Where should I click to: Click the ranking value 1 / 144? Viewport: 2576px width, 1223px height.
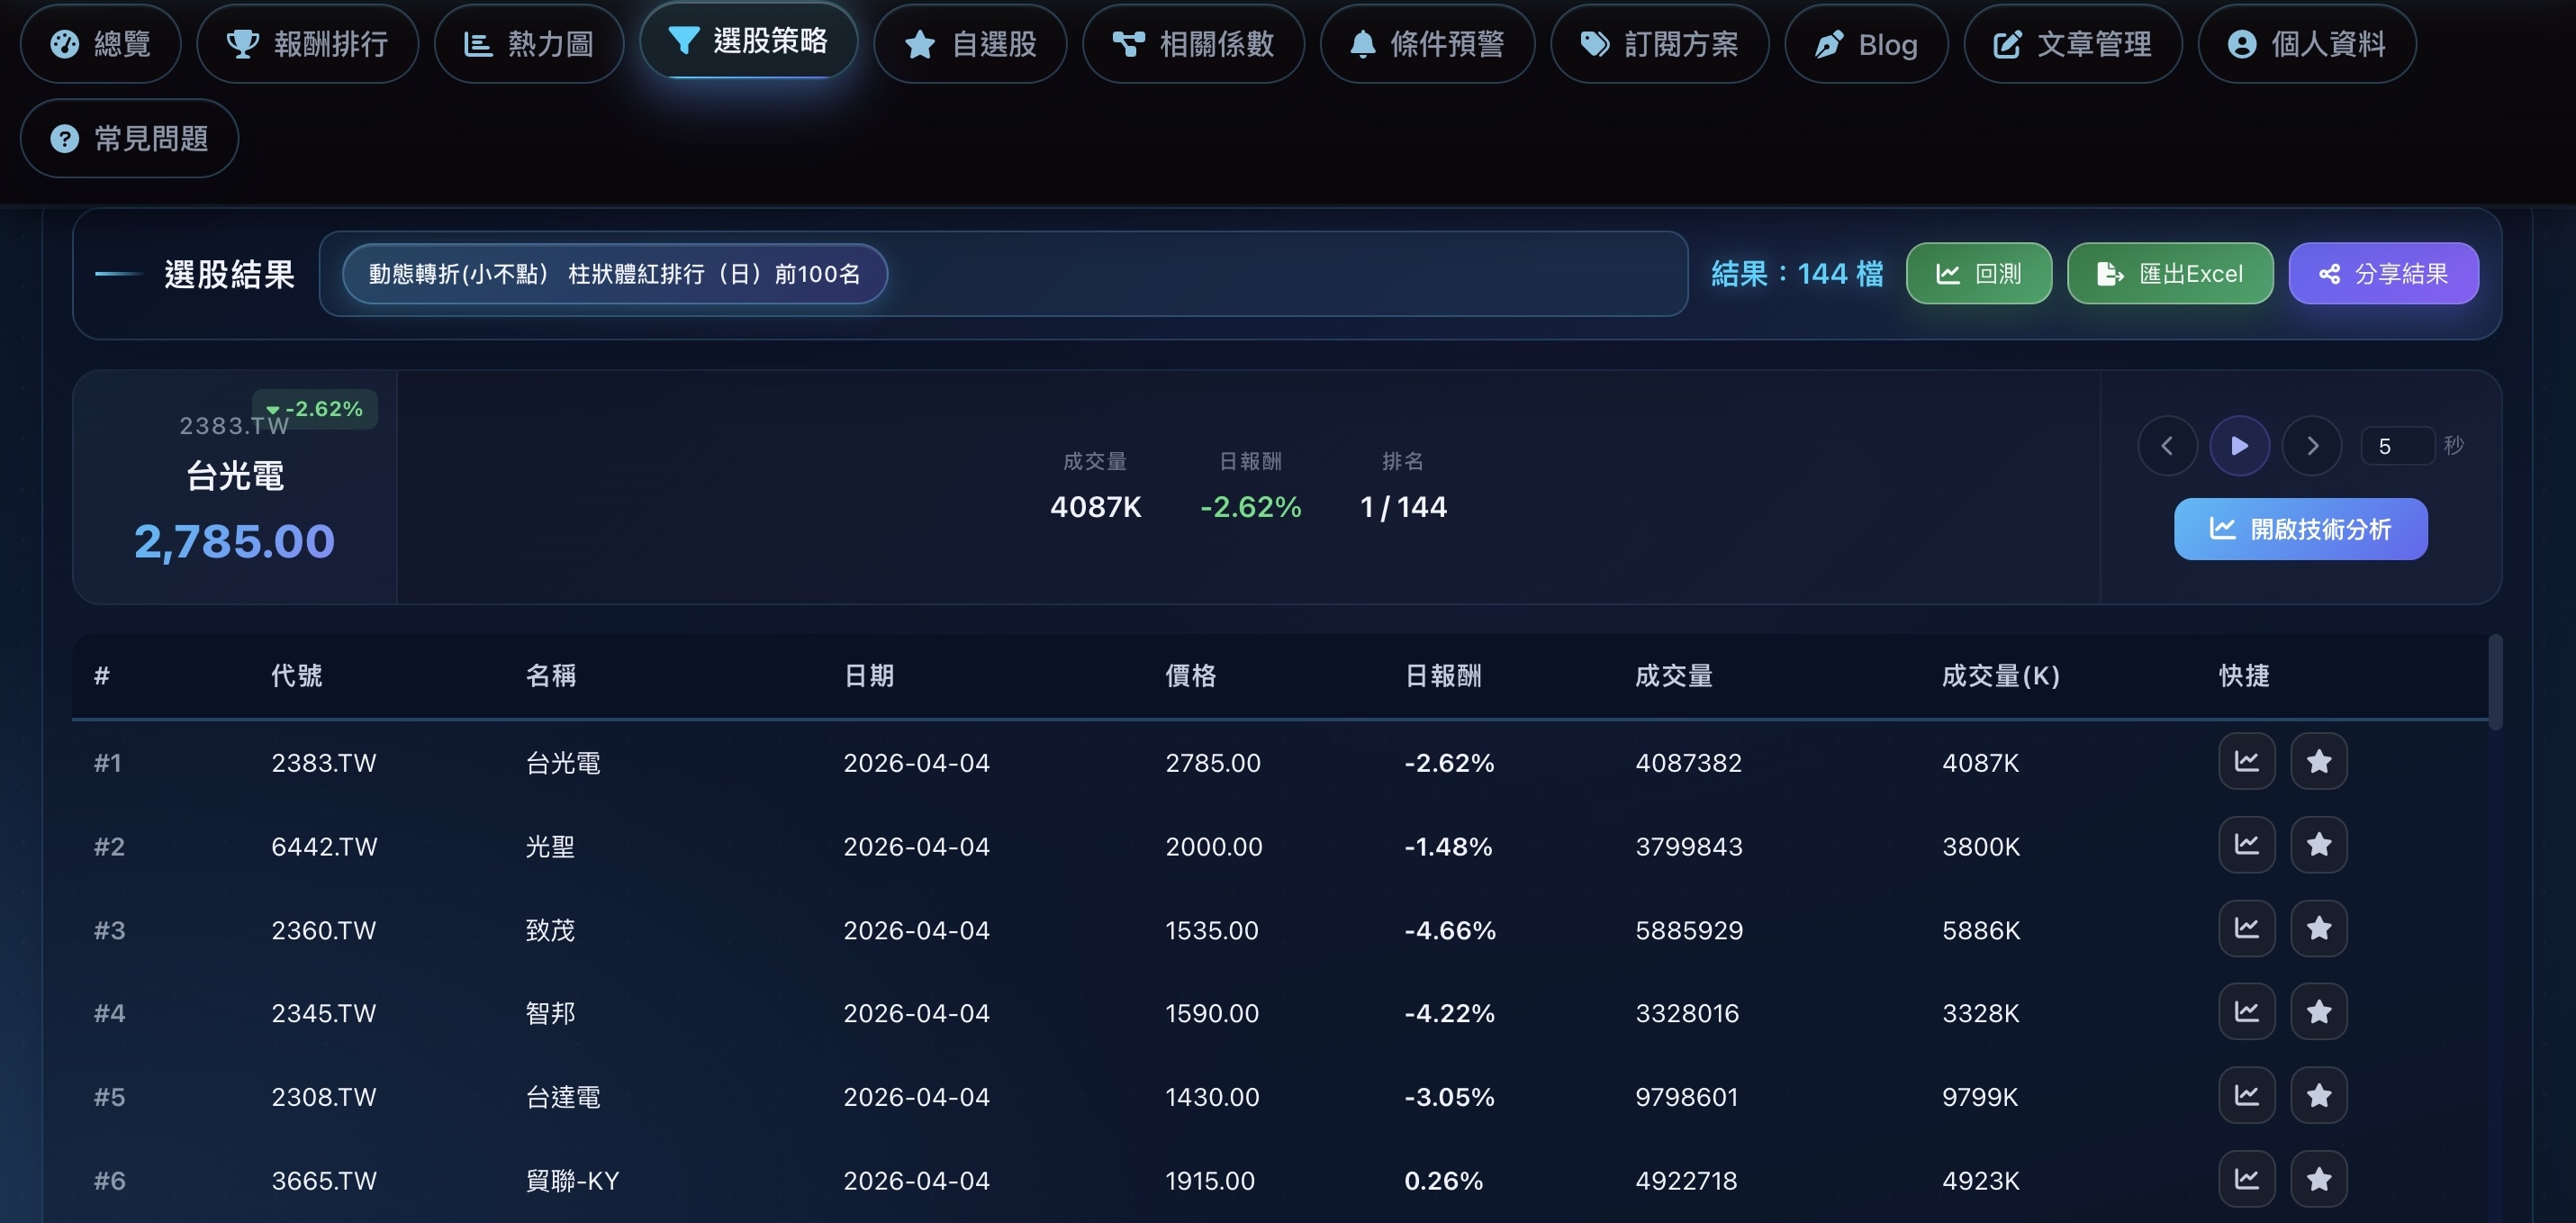pyautogui.click(x=1403, y=507)
